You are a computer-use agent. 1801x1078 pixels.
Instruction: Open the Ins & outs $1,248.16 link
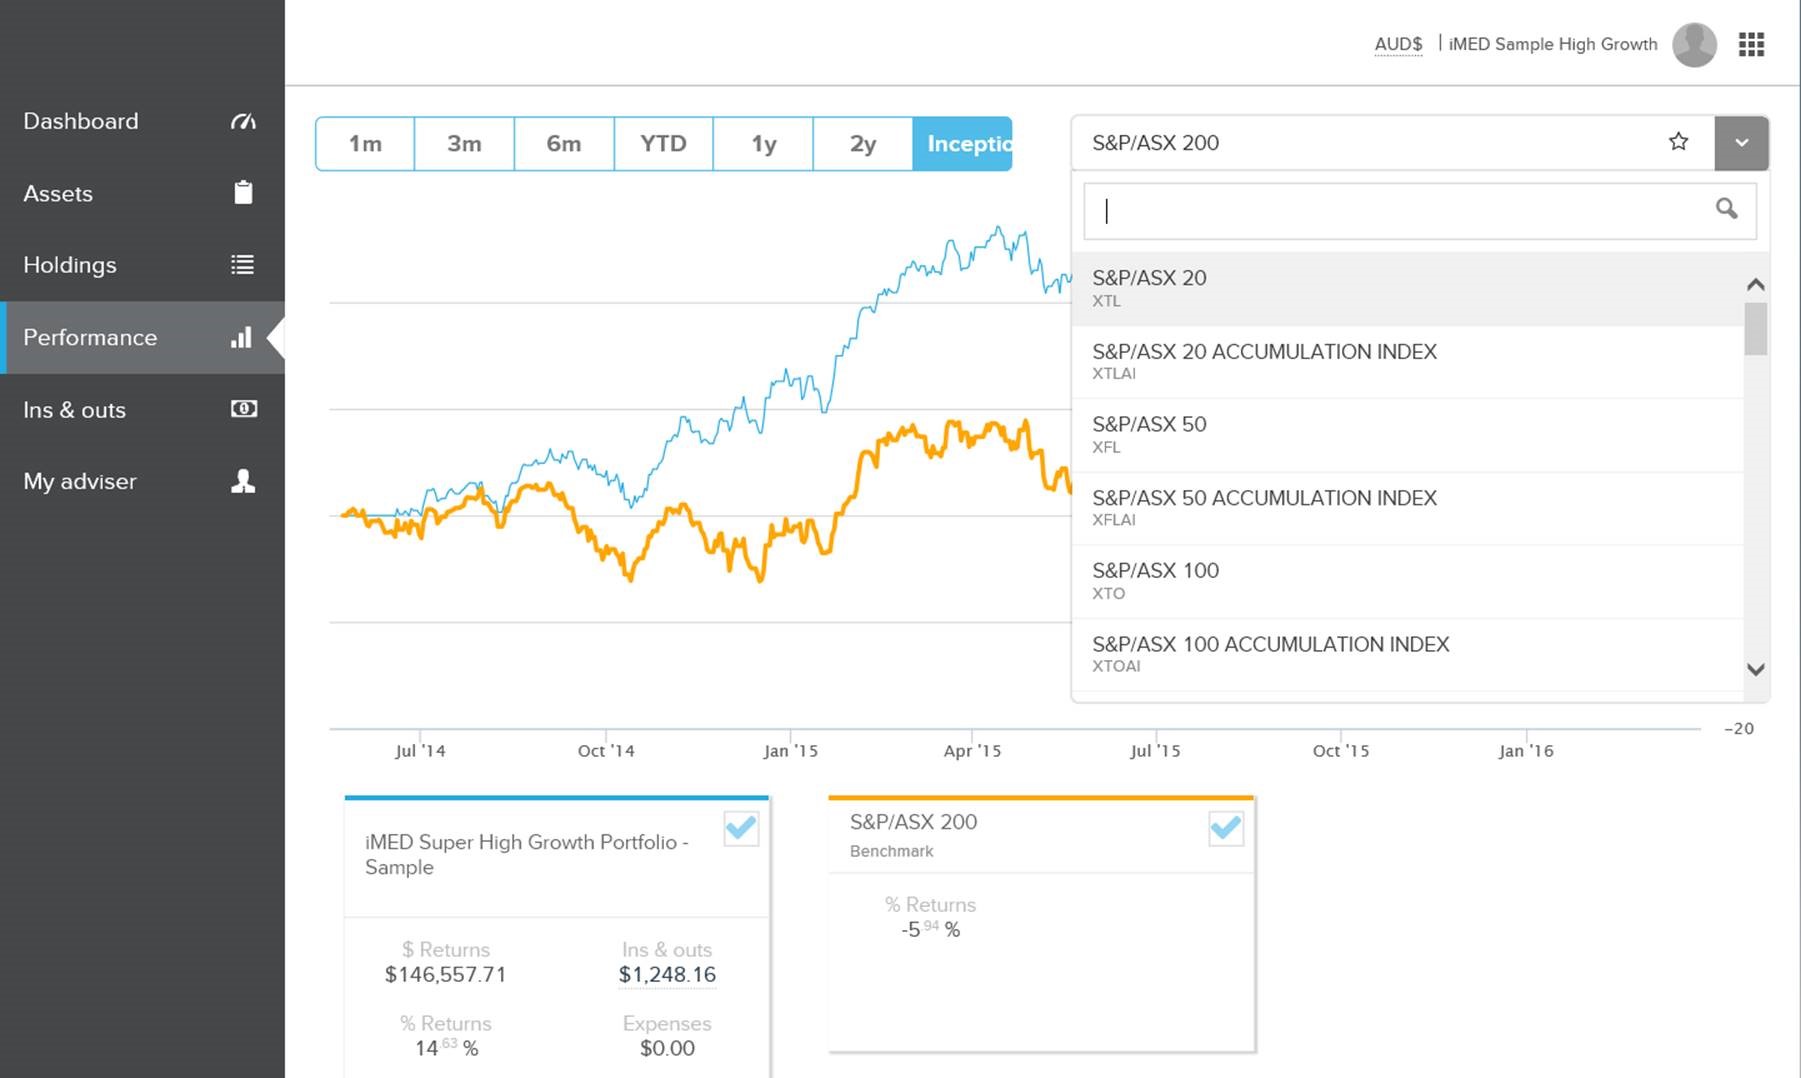point(667,975)
